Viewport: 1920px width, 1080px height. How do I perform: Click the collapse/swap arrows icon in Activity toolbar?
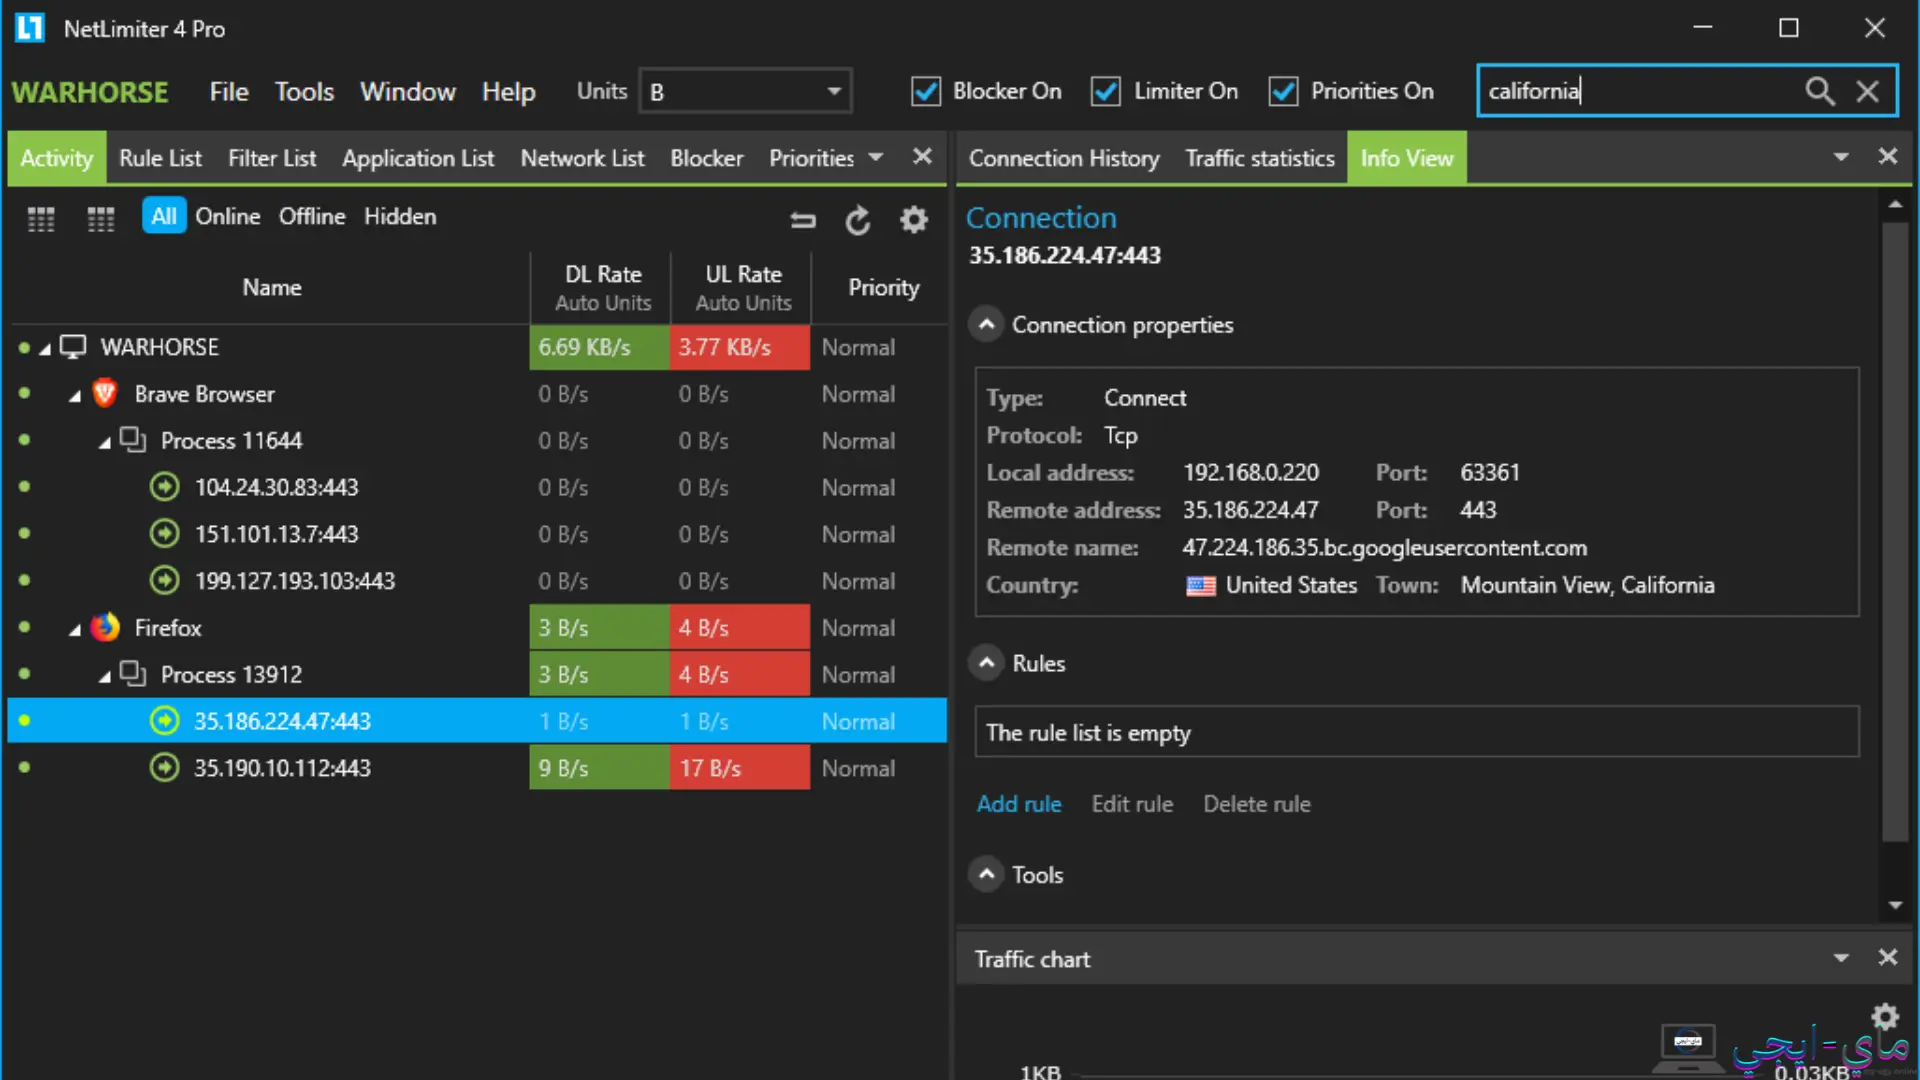click(x=803, y=220)
